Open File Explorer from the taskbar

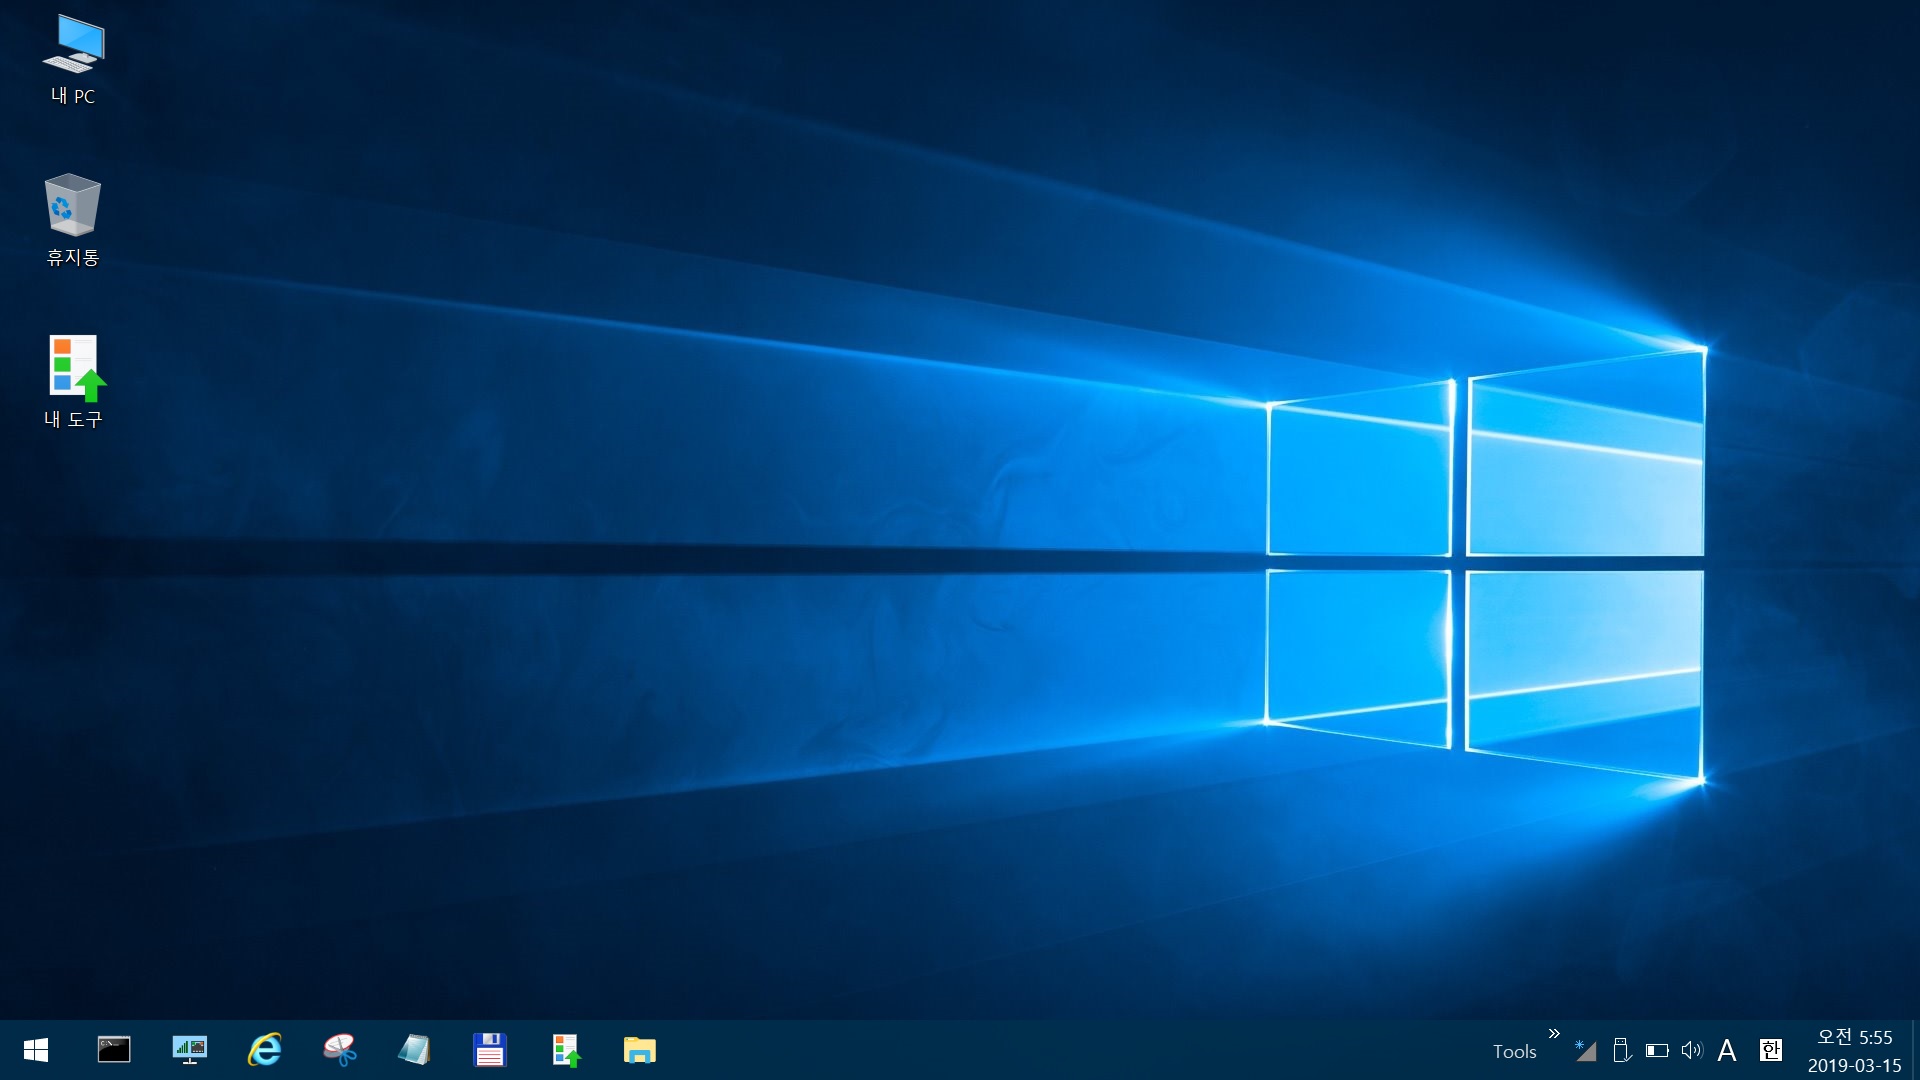point(640,1050)
